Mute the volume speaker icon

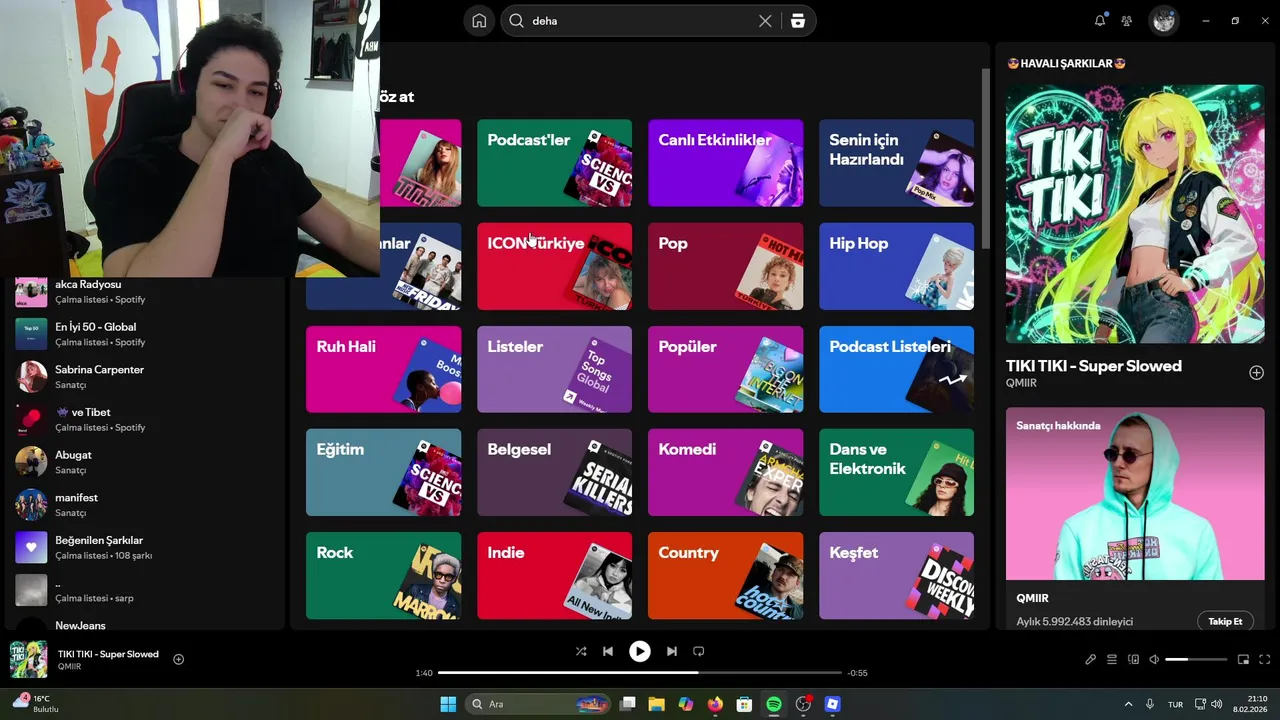tap(1154, 659)
